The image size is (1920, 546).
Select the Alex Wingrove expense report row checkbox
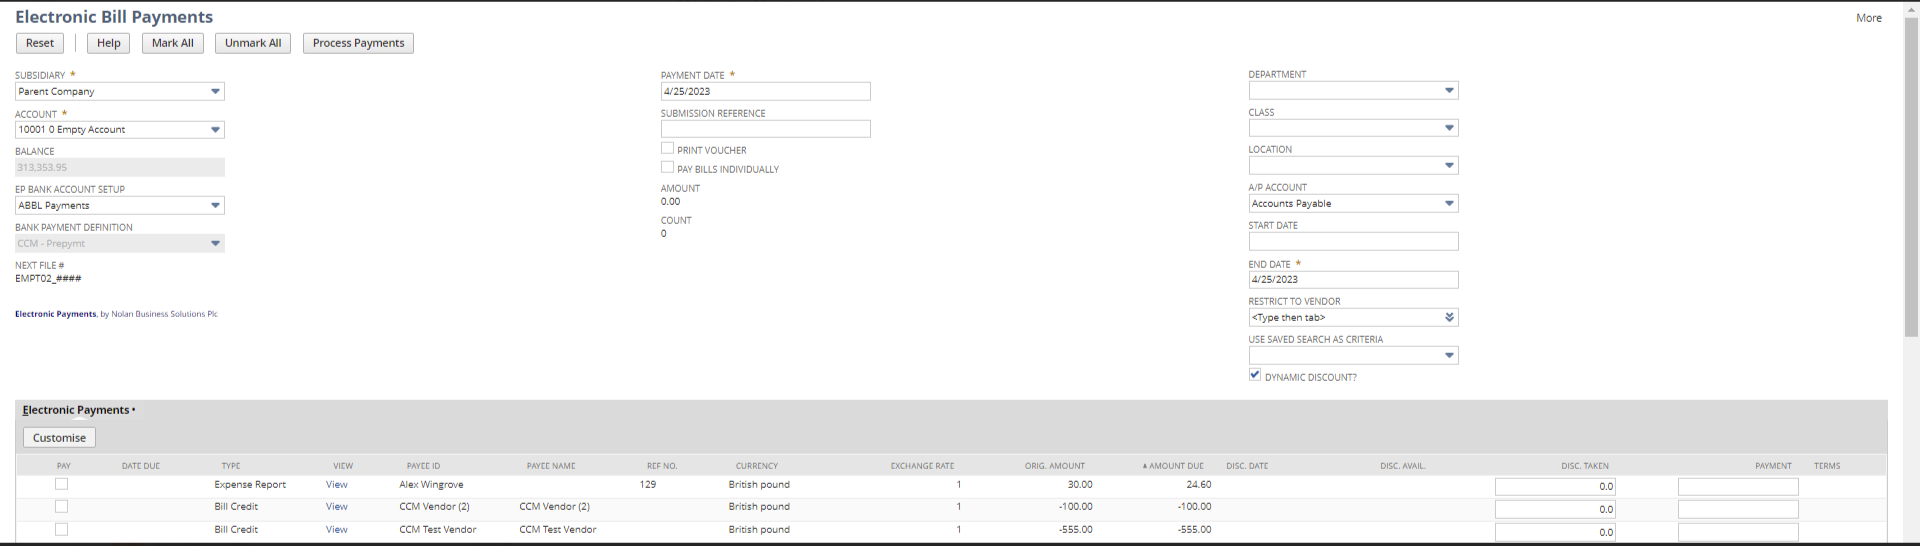[62, 484]
